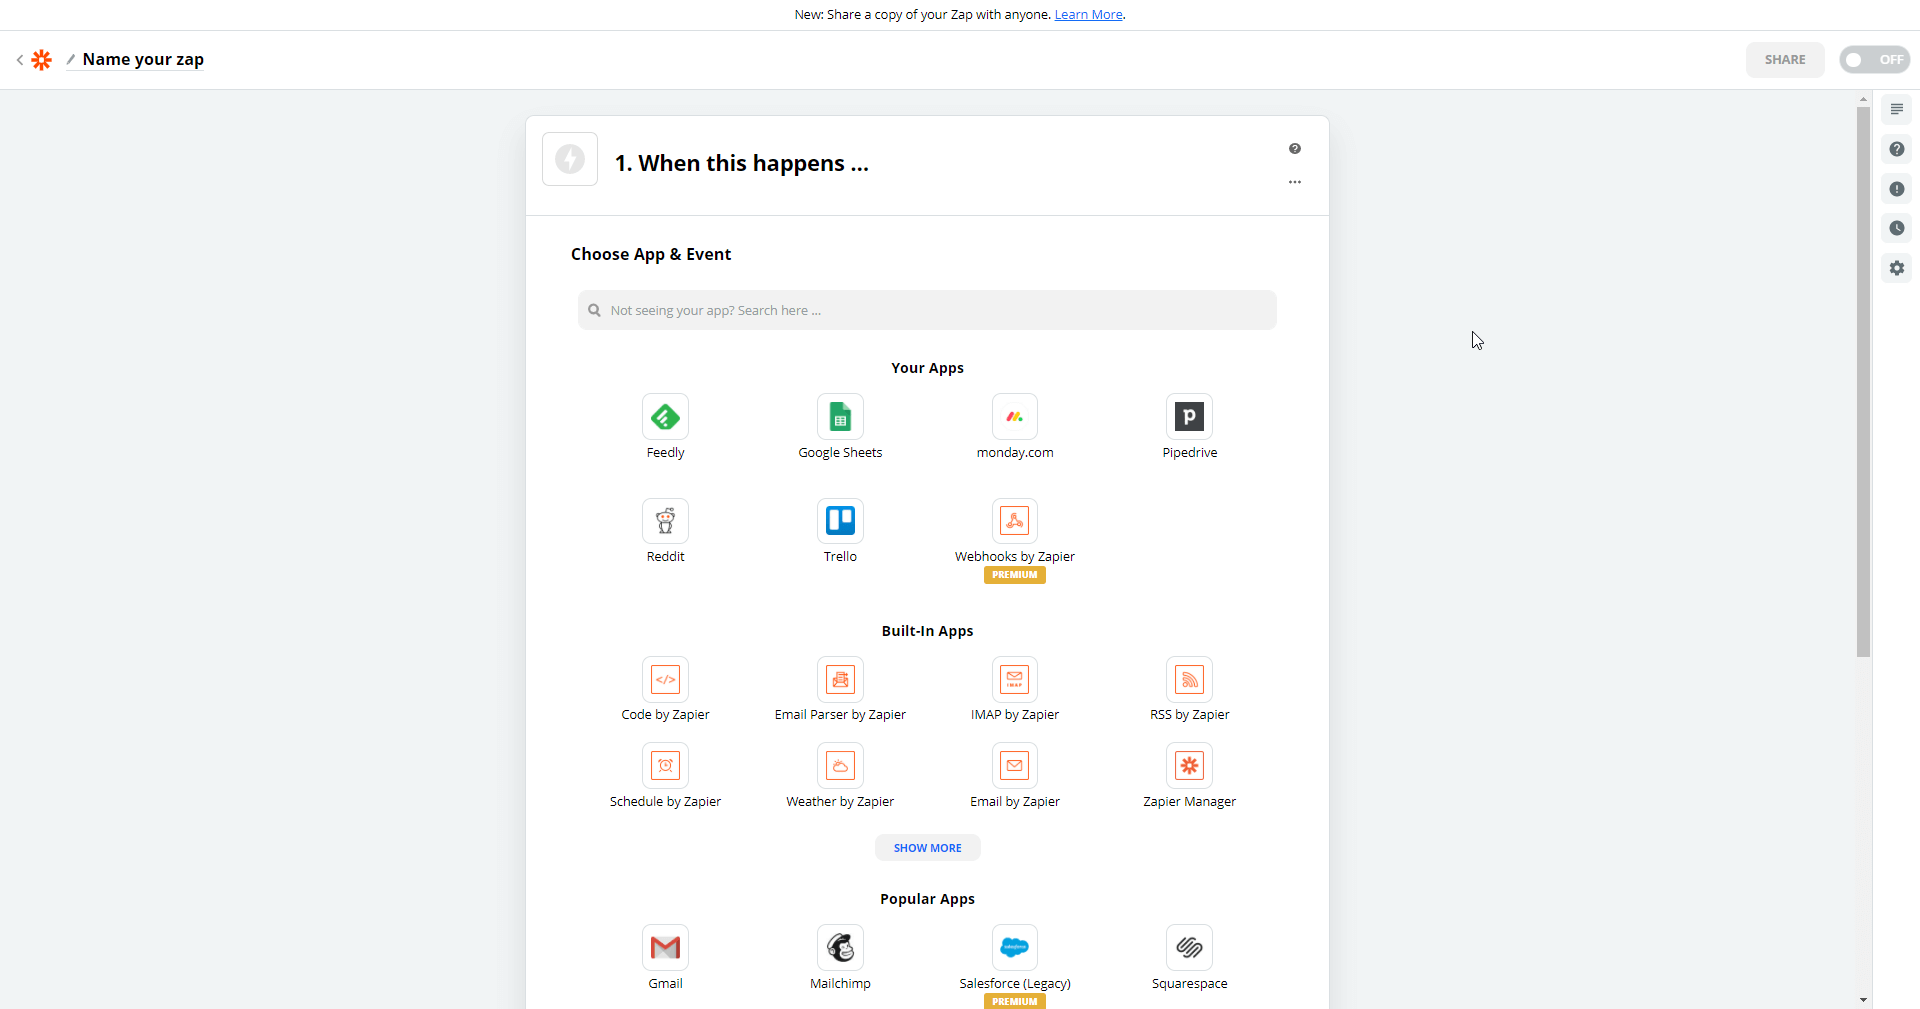The width and height of the screenshot is (1920, 1009).
Task: Choose the Weather by Zapier icon
Action: 840,766
